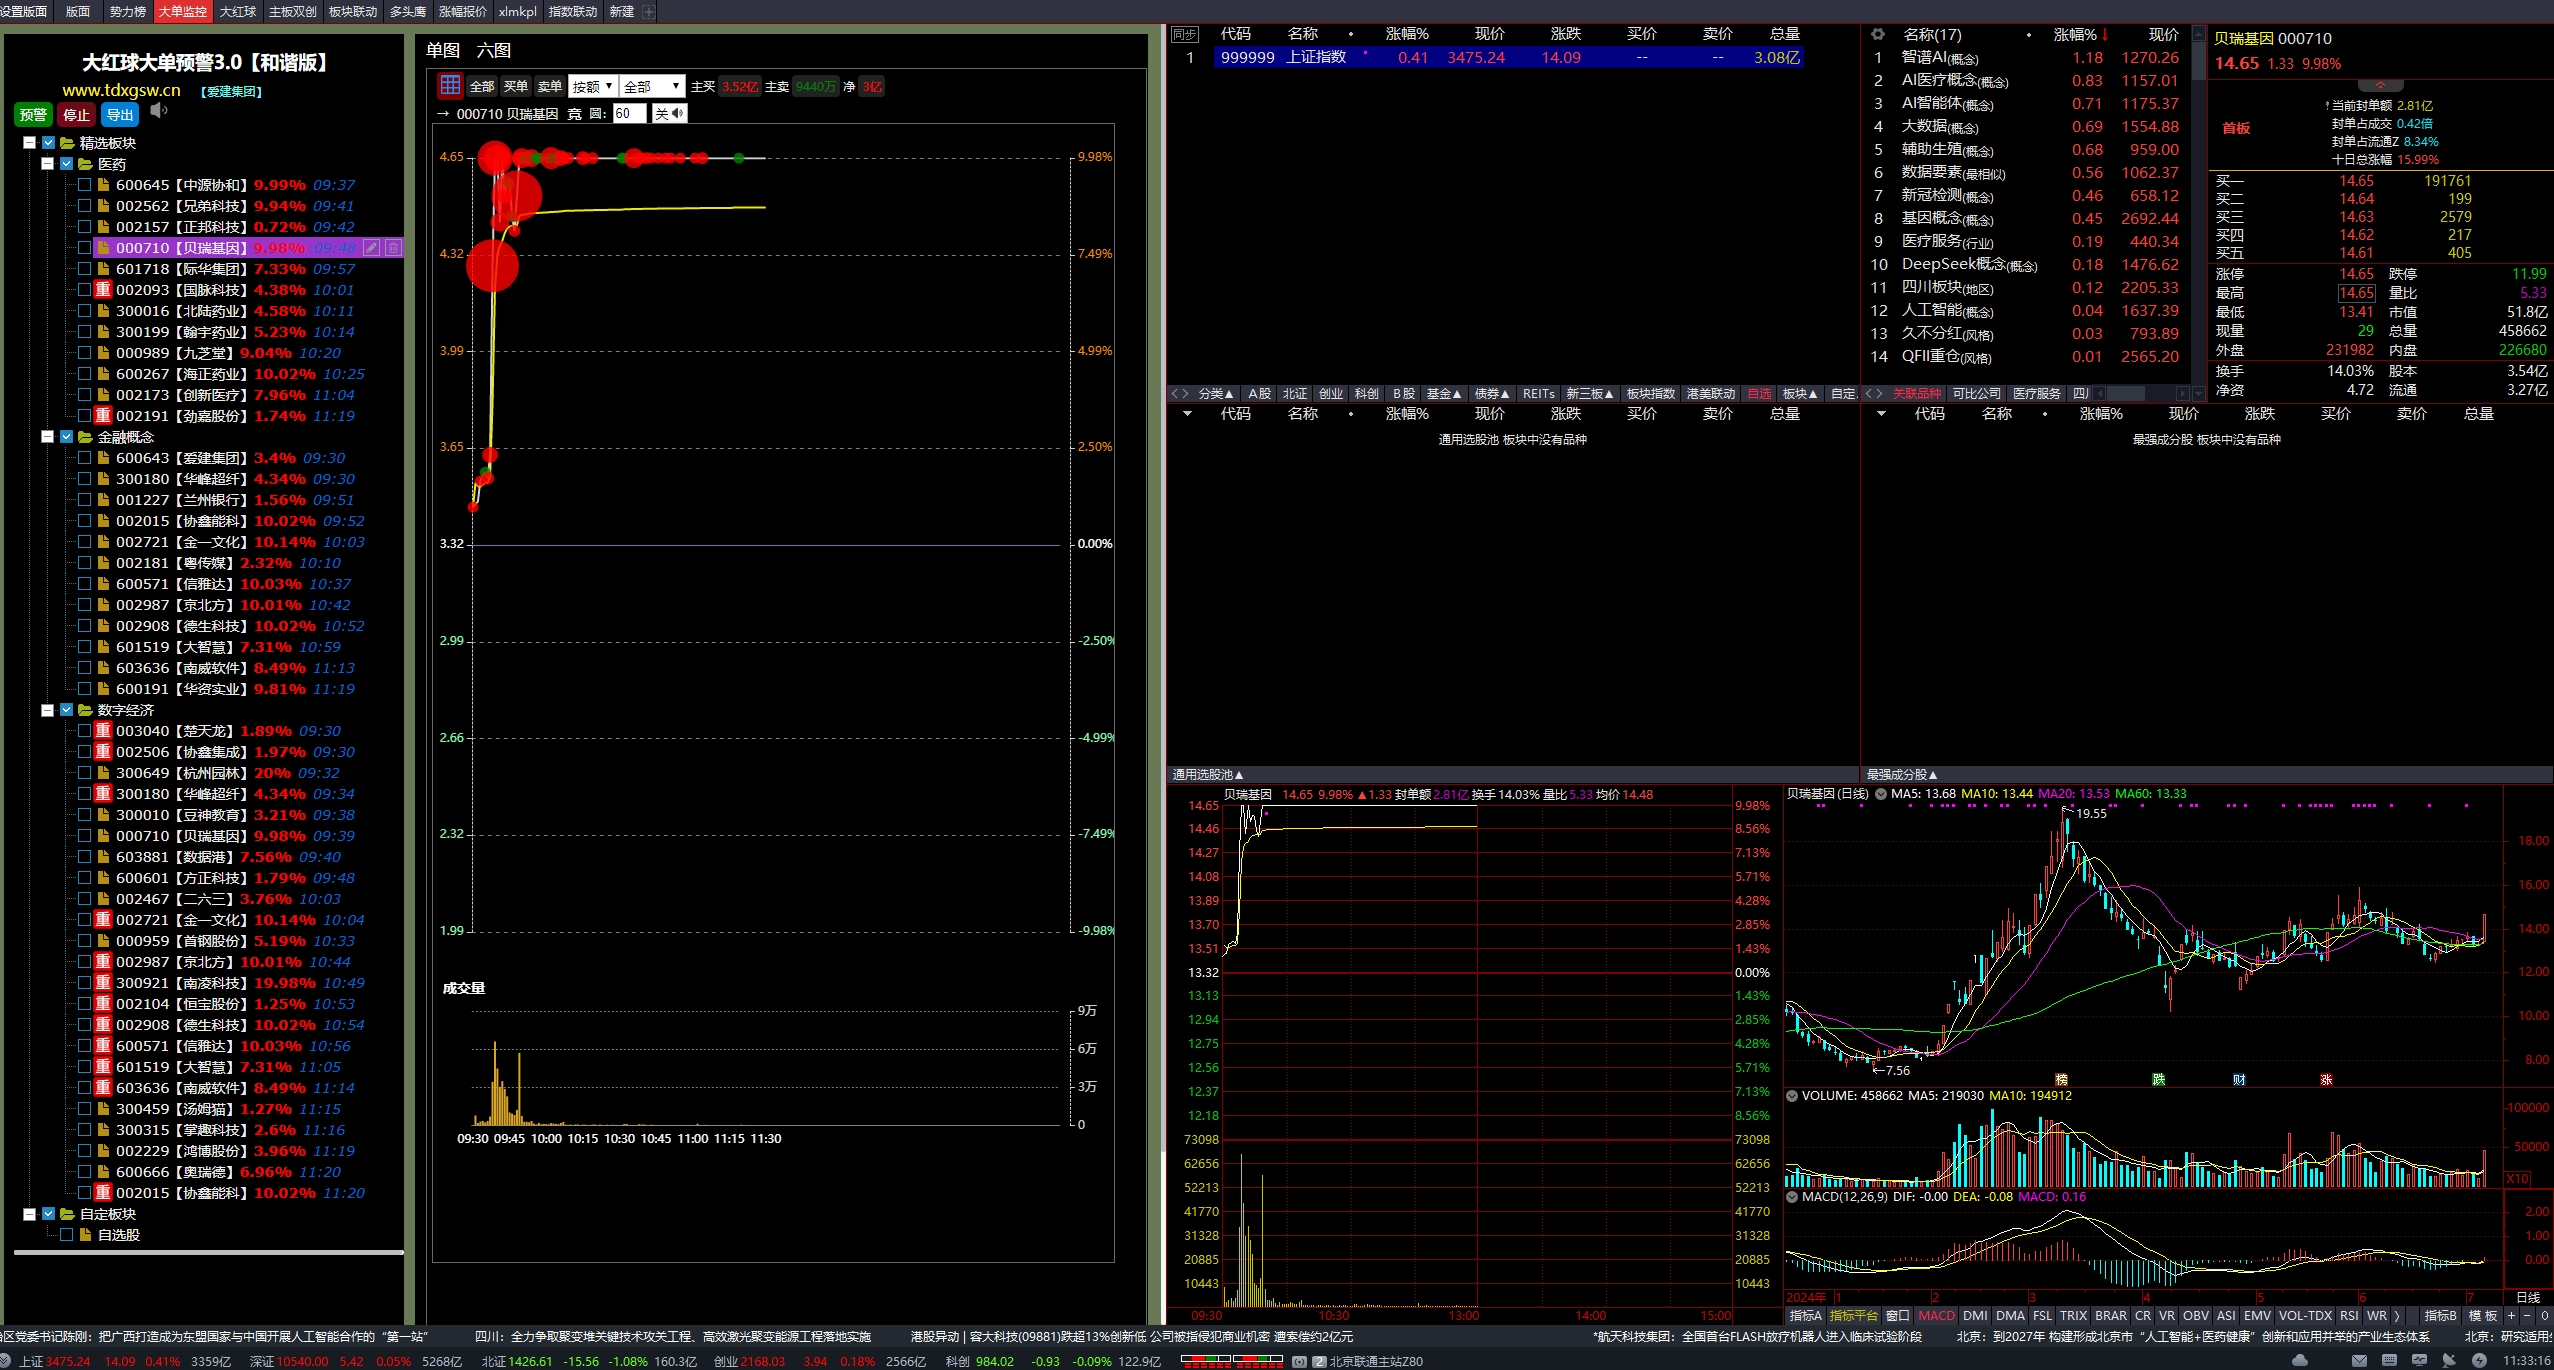Click the cloud icon in bottom status bar

[x=2300, y=1361]
